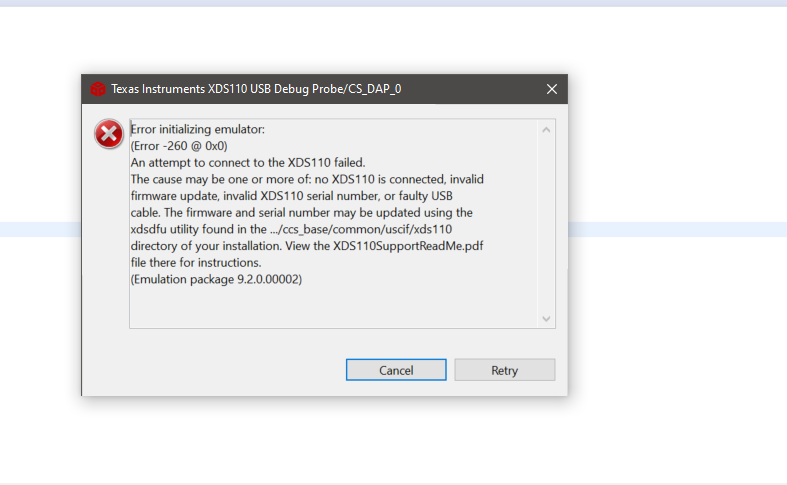Click the red Code Composer cube icon

pos(97,89)
